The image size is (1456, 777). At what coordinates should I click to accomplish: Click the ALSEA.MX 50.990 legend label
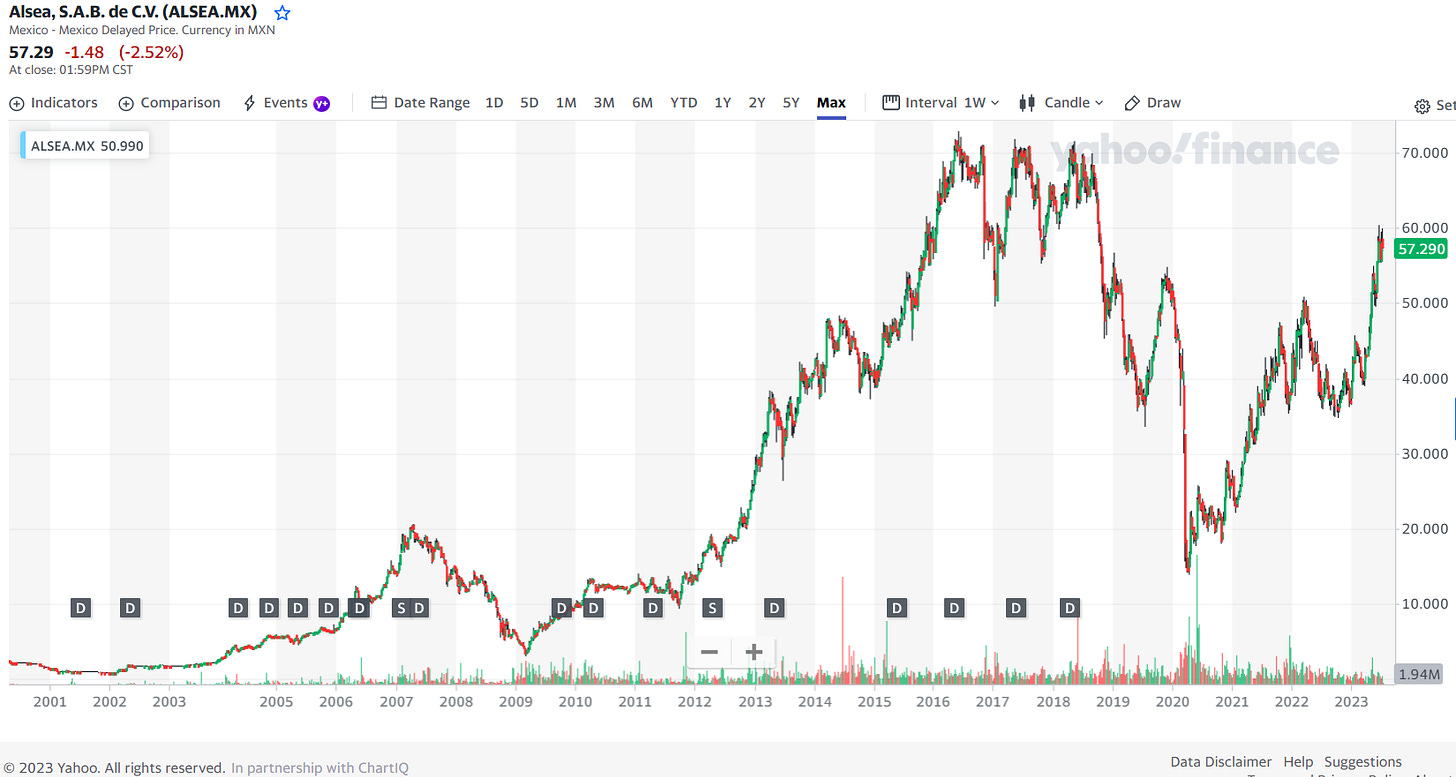coord(87,146)
